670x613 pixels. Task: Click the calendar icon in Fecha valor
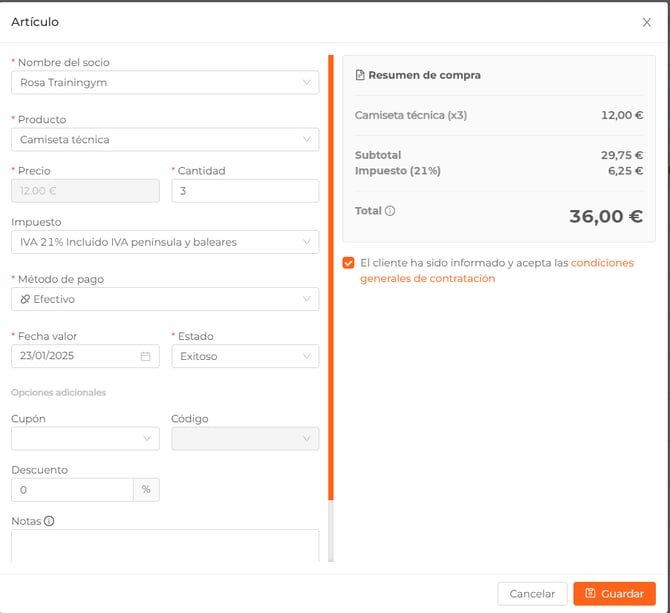pyautogui.click(x=145, y=356)
